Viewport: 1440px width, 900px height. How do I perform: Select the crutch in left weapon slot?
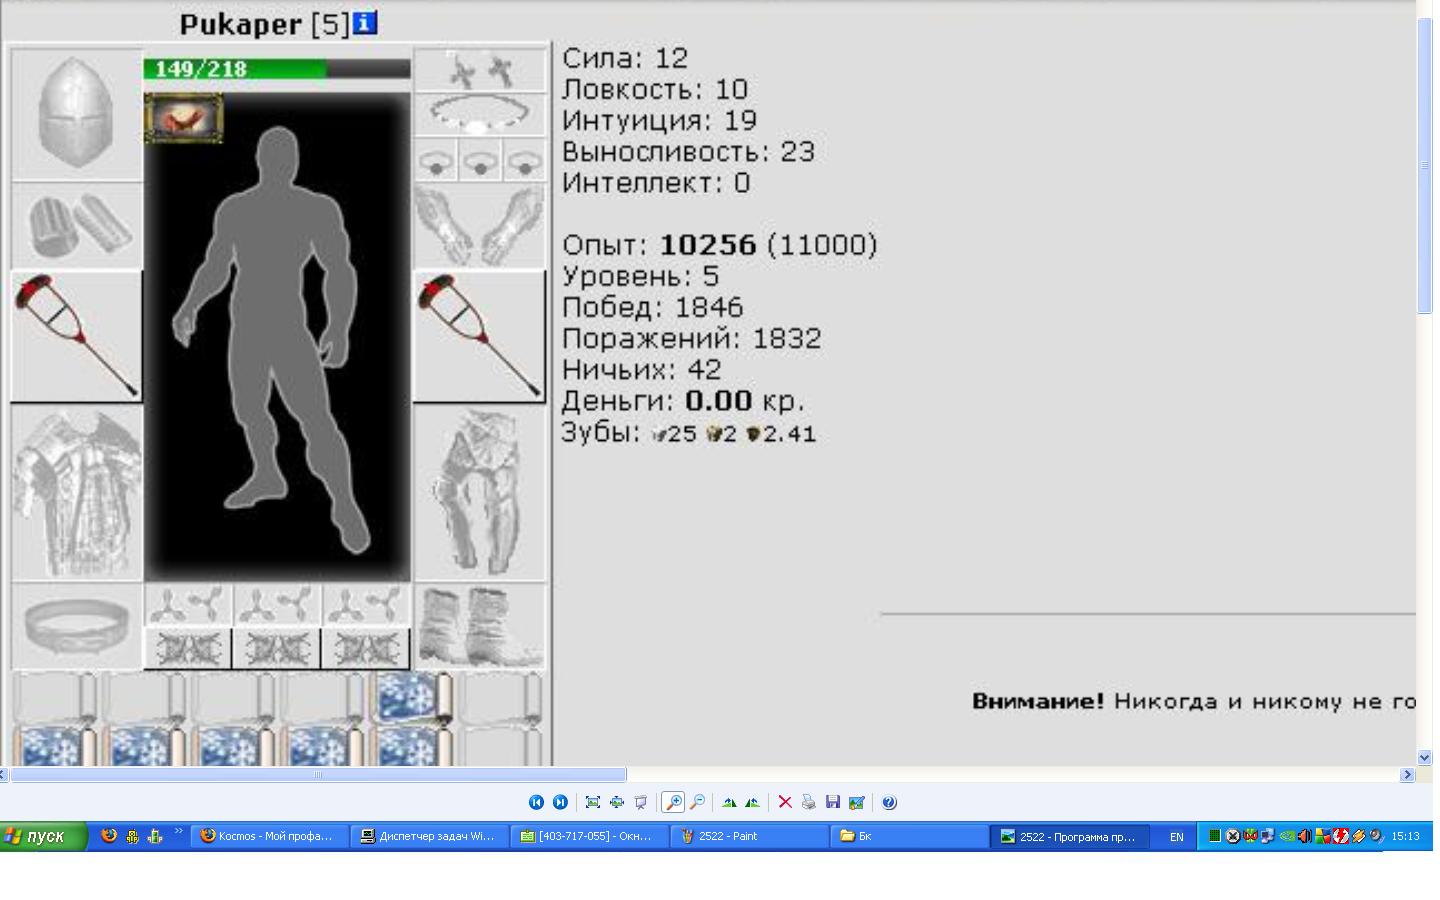click(x=76, y=335)
